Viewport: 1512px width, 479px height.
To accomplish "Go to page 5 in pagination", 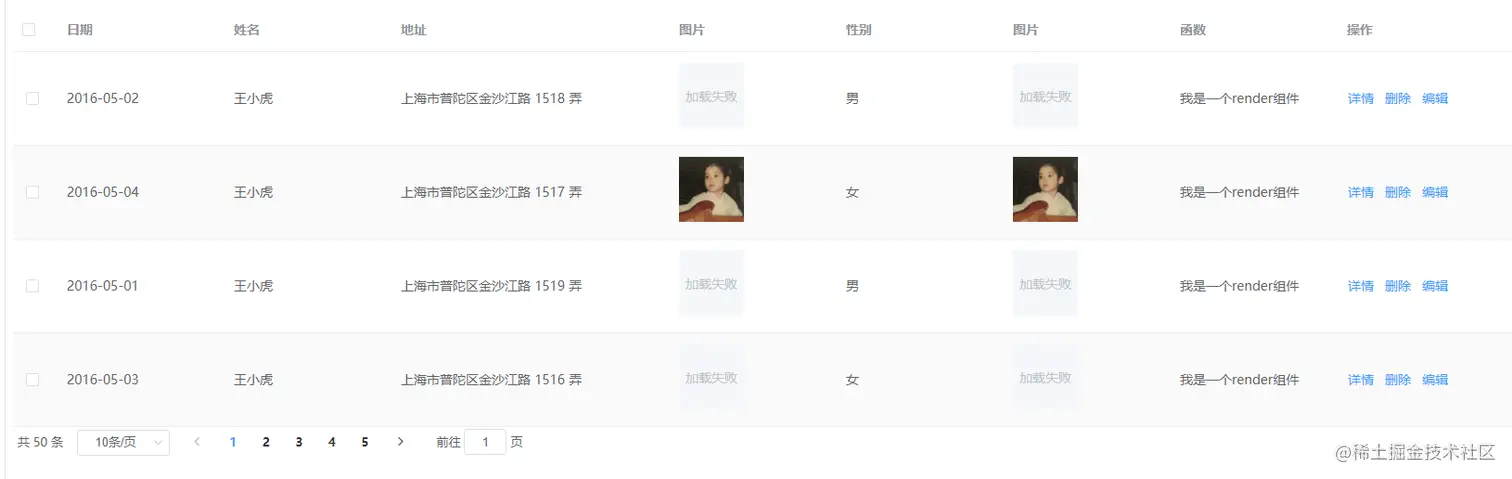I will 365,442.
